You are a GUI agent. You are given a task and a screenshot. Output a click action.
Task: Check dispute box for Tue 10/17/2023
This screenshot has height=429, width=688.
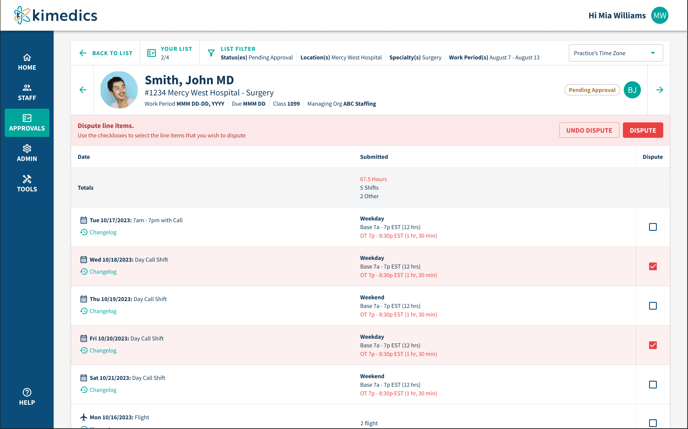tap(653, 227)
